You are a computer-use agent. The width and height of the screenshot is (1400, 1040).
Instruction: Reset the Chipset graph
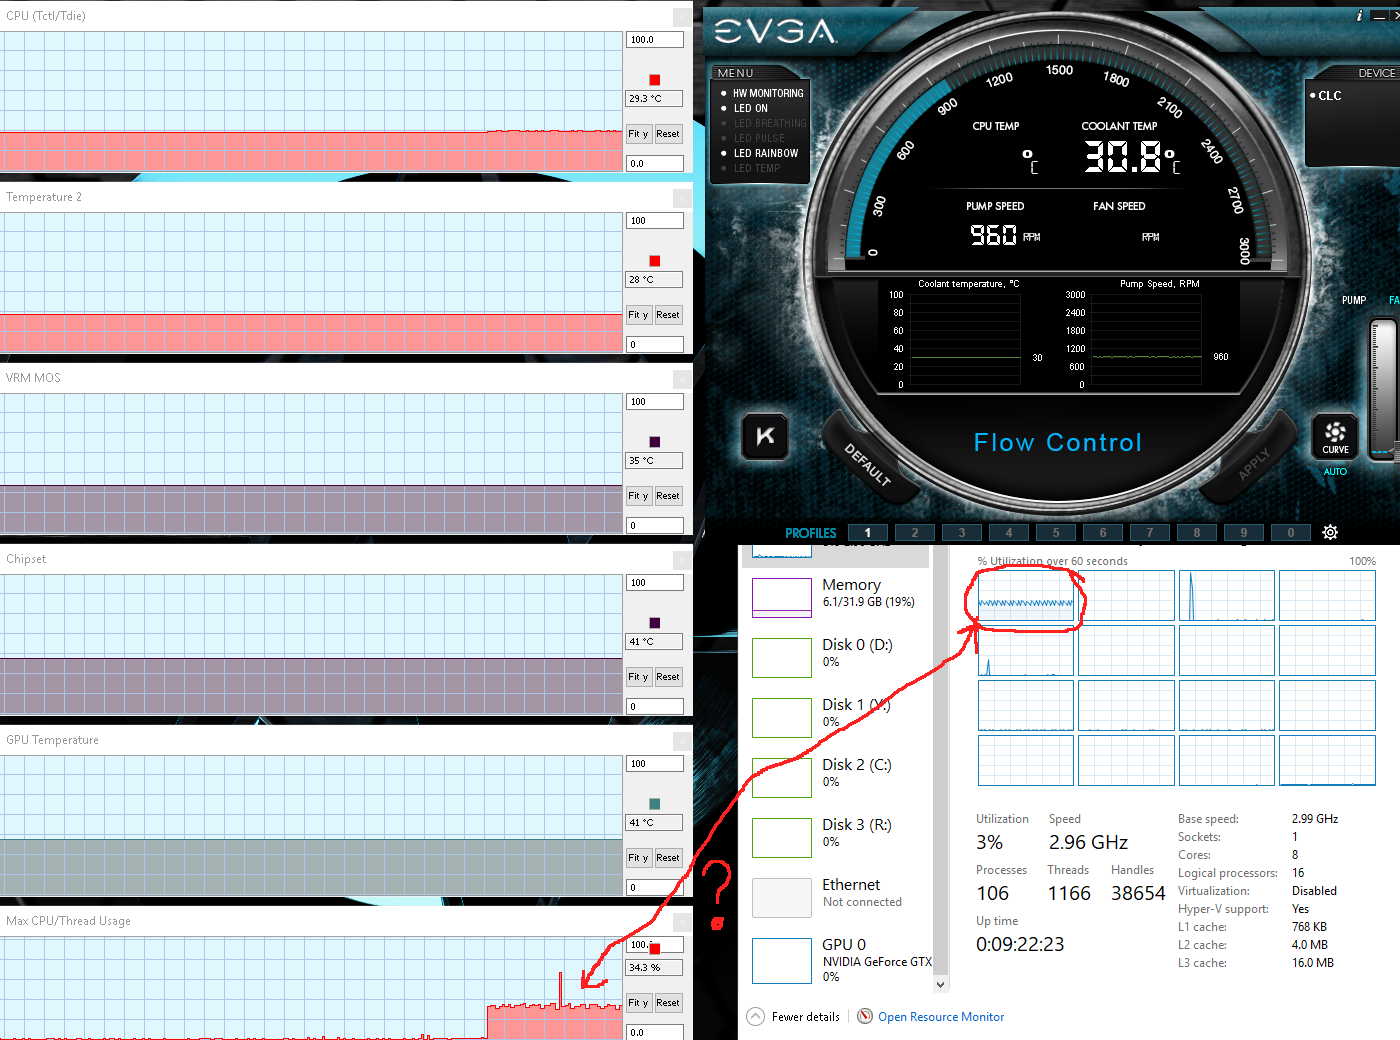point(668,677)
